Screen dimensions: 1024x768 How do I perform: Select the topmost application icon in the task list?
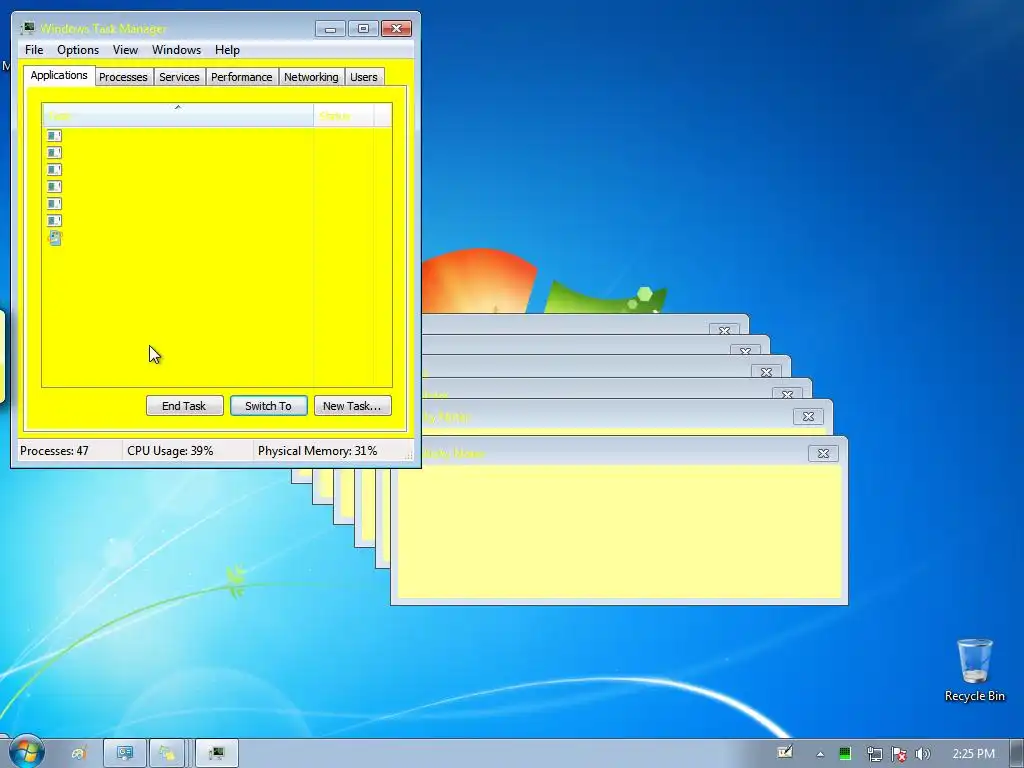pyautogui.click(x=54, y=136)
